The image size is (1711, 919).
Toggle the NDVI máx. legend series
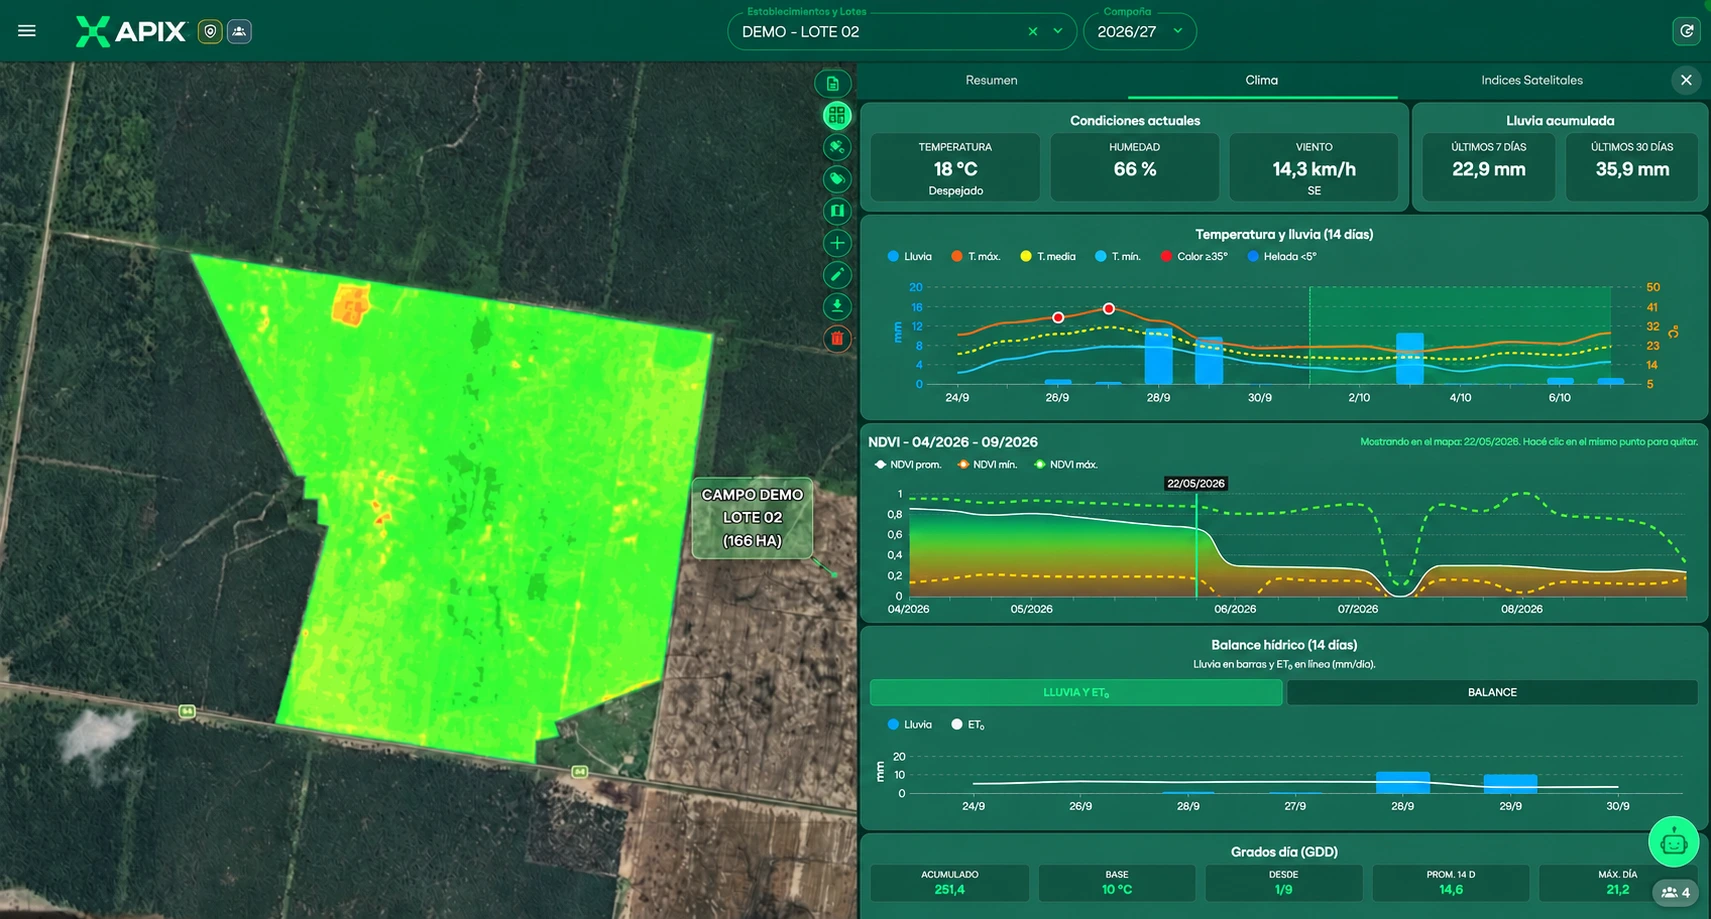(x=1066, y=464)
